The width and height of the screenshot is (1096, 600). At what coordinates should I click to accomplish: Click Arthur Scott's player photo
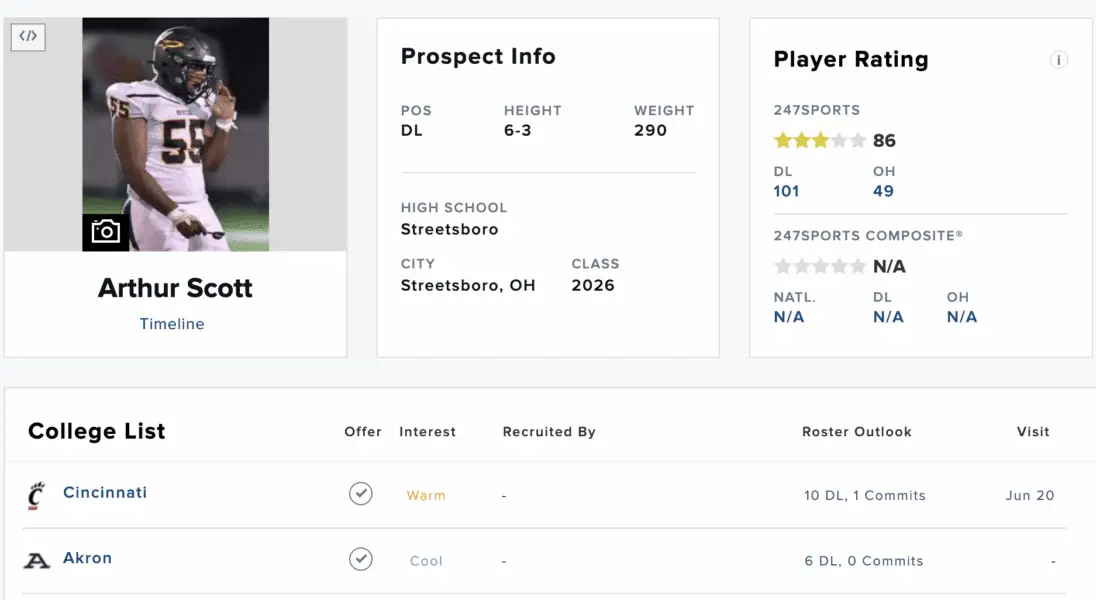click(175, 130)
